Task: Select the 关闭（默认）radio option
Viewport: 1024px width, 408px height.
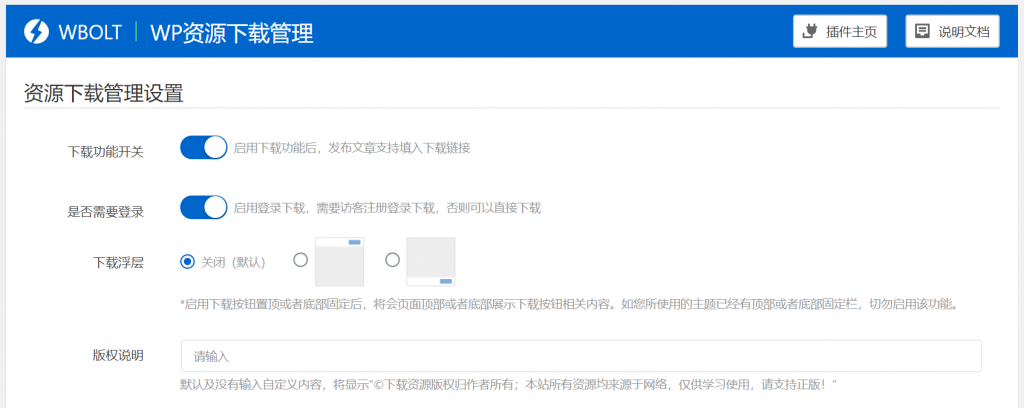Action: (187, 261)
